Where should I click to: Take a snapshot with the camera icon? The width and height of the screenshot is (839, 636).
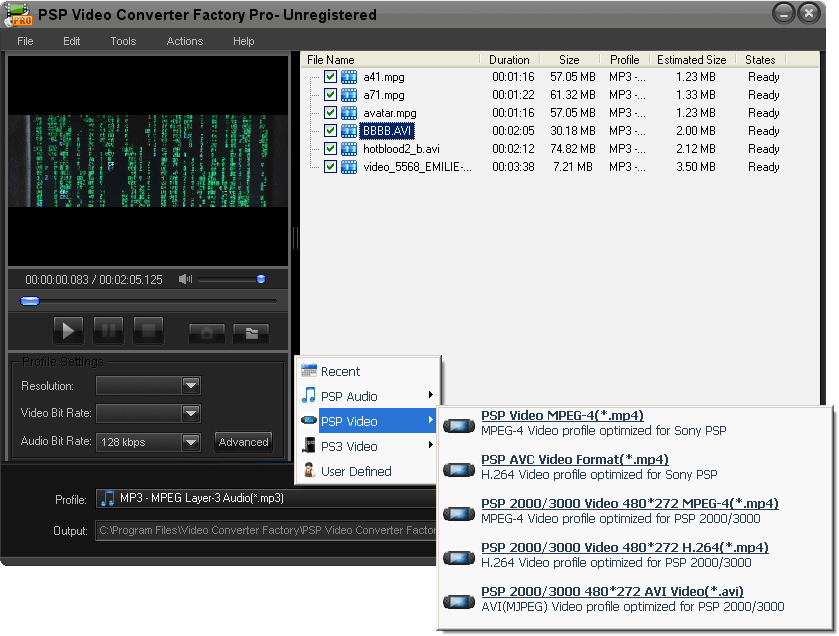tap(207, 333)
